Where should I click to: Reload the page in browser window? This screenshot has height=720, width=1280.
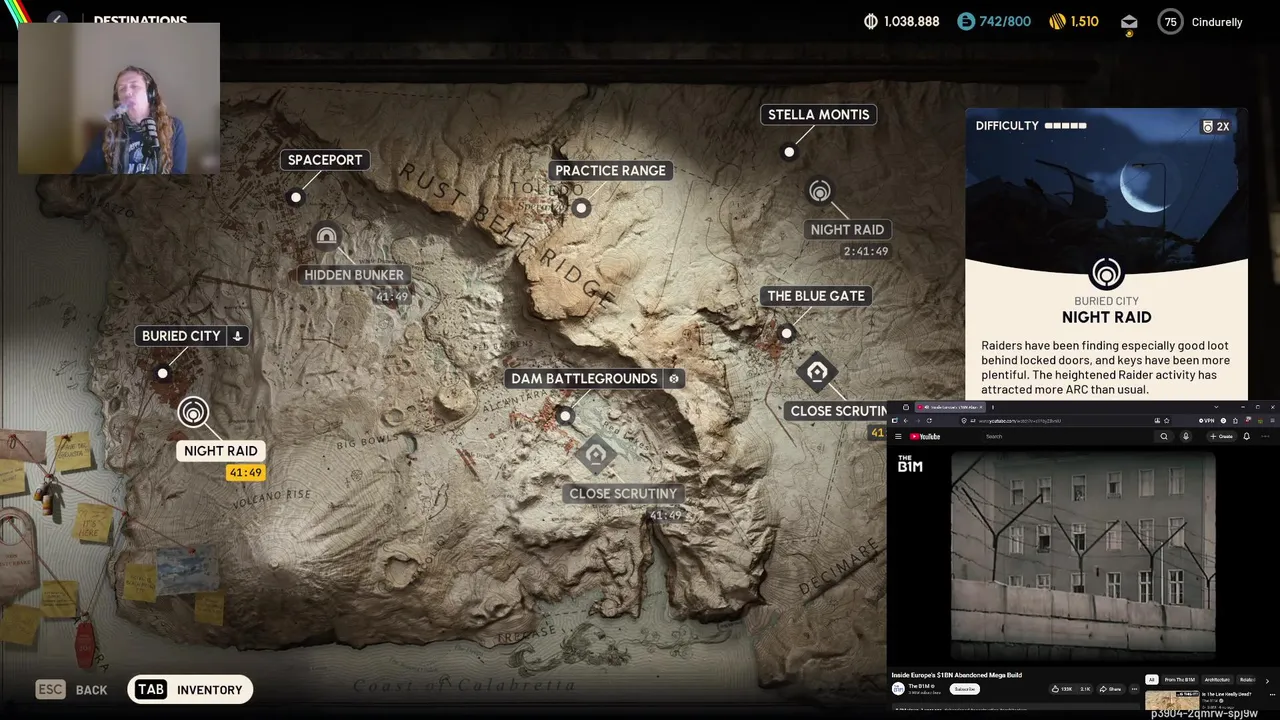point(929,421)
